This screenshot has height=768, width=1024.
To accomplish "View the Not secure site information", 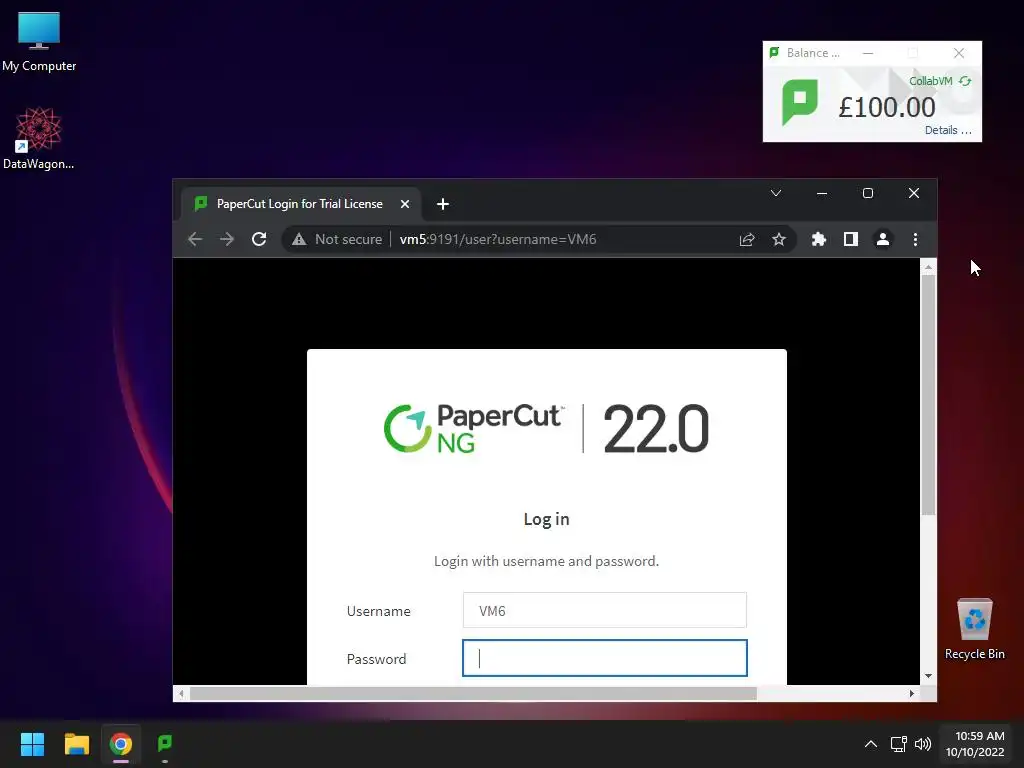I will click(337, 239).
